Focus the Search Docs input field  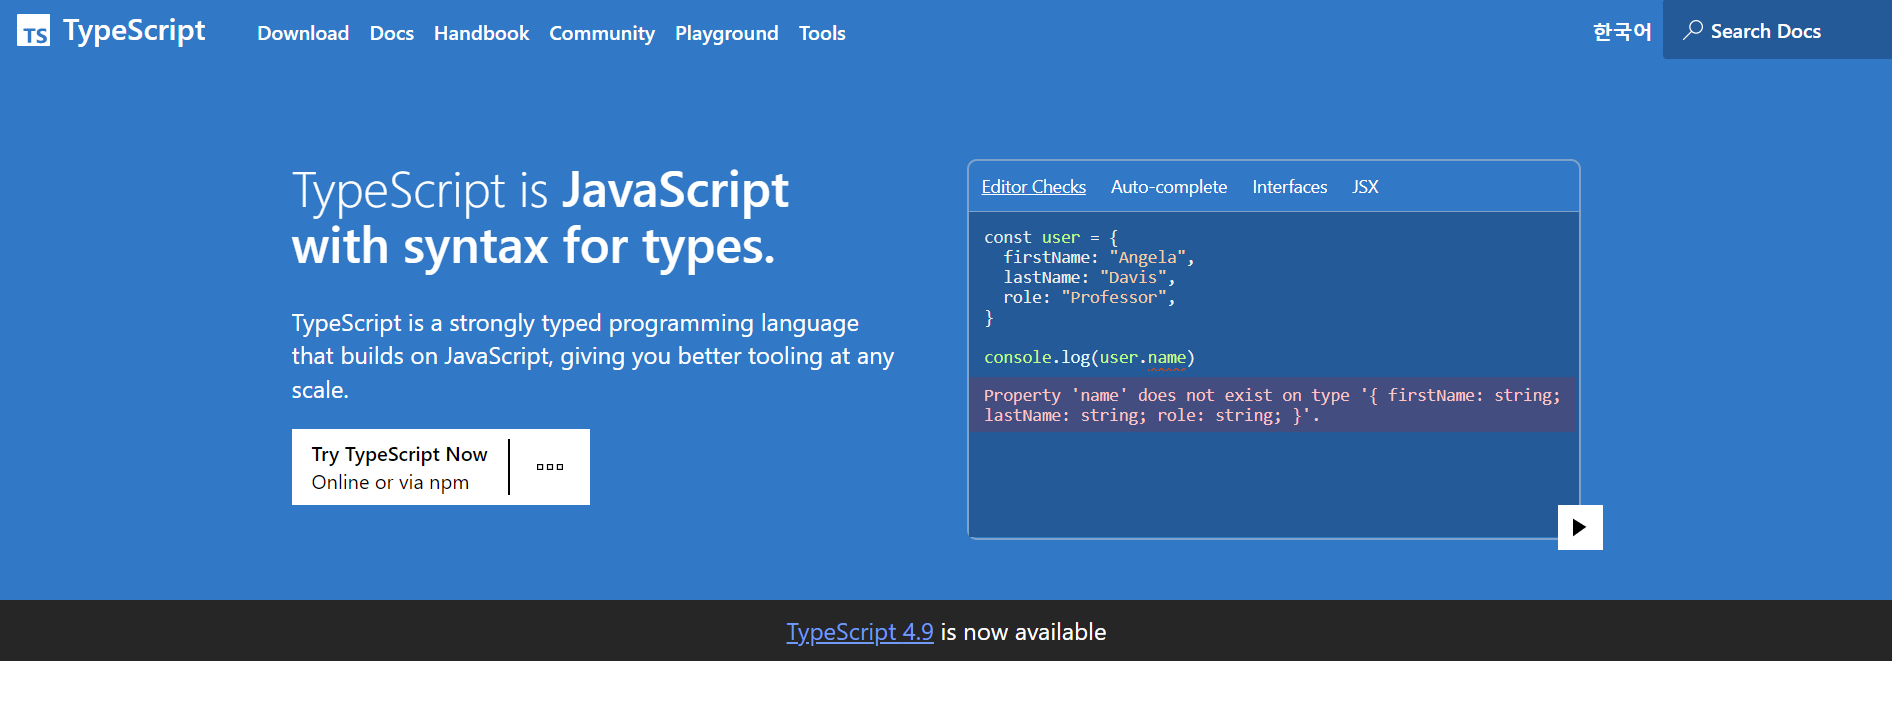[x=1777, y=30]
